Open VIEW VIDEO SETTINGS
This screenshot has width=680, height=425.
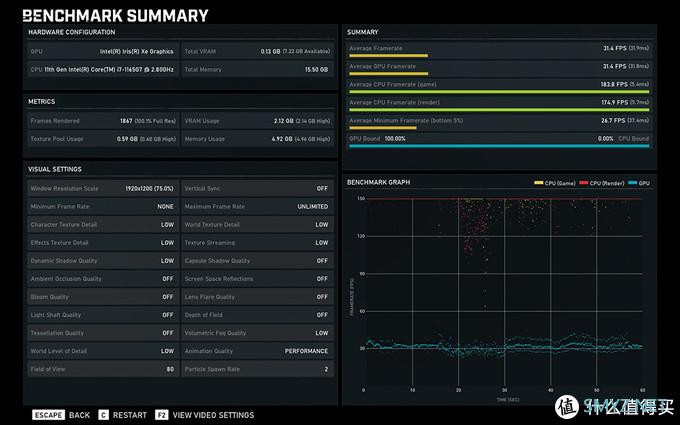213,415
